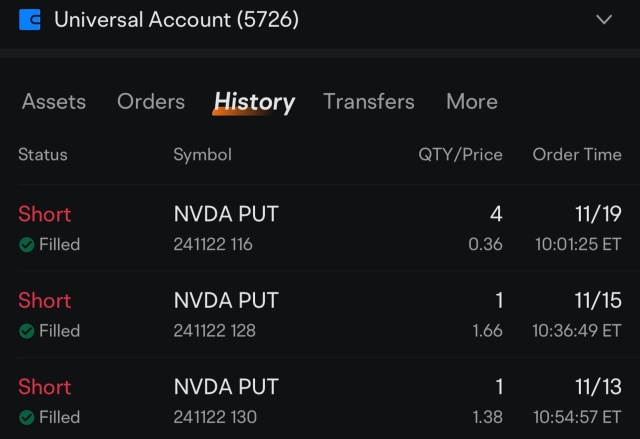Switch to the Assets tab

(x=54, y=101)
